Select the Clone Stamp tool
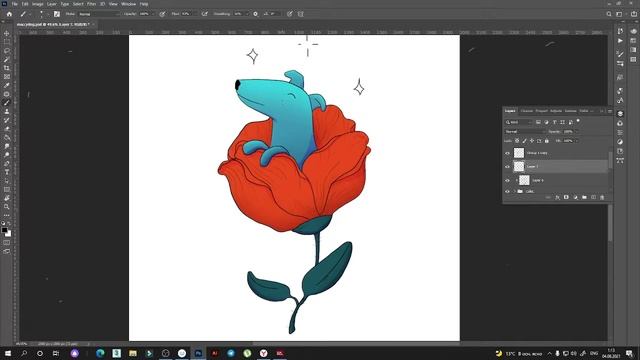Image resolution: width=640 pixels, height=360 pixels. click(x=7, y=111)
